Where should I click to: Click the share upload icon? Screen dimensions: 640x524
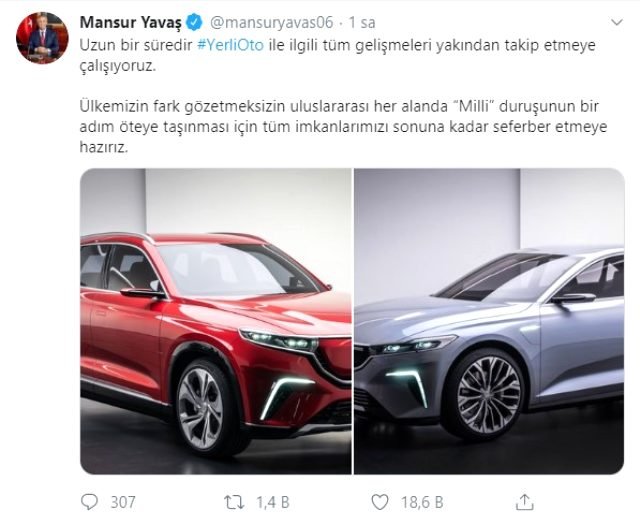[524, 502]
